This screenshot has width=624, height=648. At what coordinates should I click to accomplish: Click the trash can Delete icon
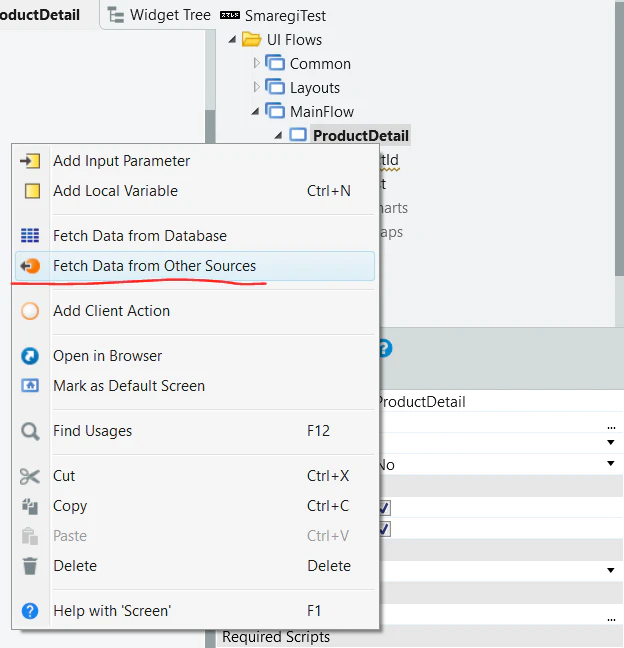30,566
